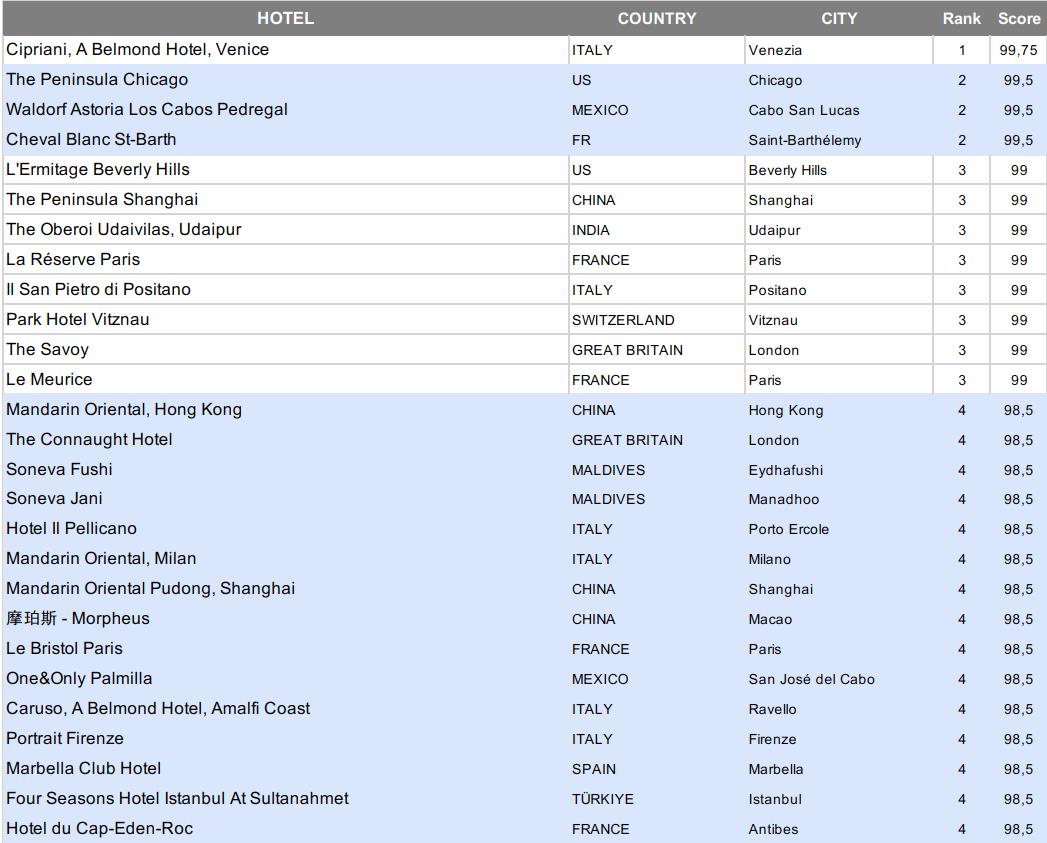Viewport: 1047px width, 843px height.
Task: Click La Réserve Paris hotel name
Action: click(73, 259)
